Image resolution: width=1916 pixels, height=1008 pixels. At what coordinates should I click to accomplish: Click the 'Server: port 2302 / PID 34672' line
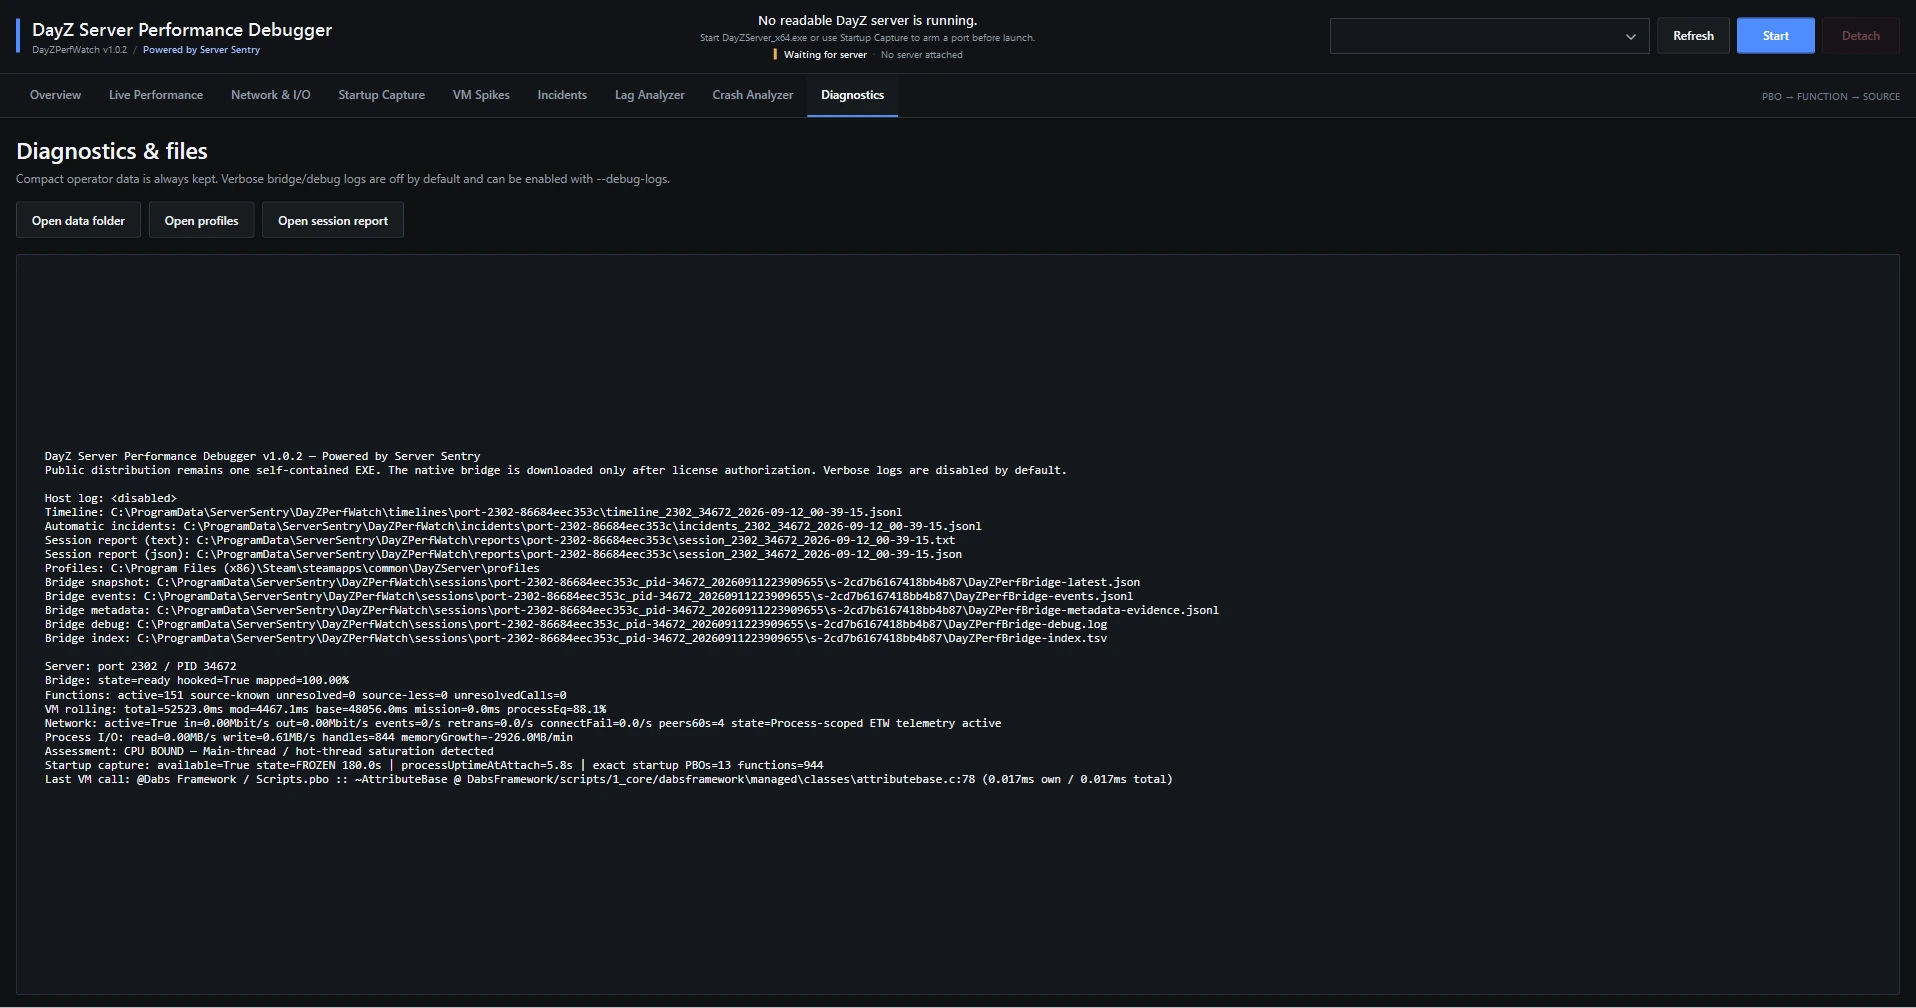click(140, 666)
